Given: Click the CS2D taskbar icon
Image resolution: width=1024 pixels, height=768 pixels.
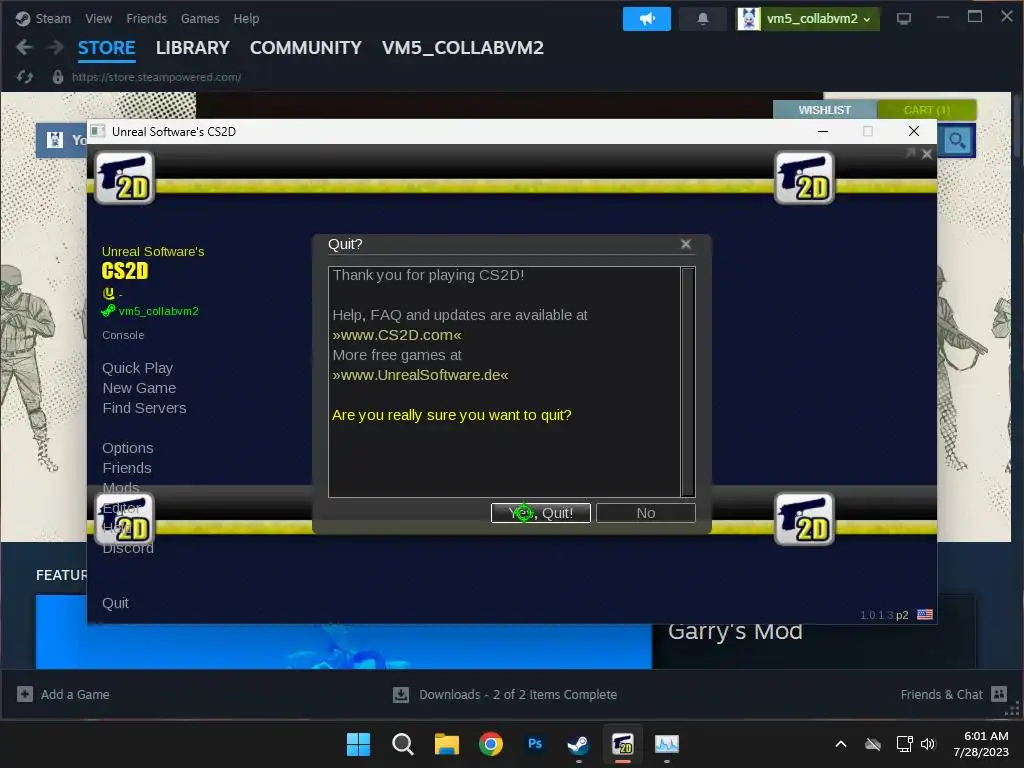Looking at the screenshot, I should point(623,744).
